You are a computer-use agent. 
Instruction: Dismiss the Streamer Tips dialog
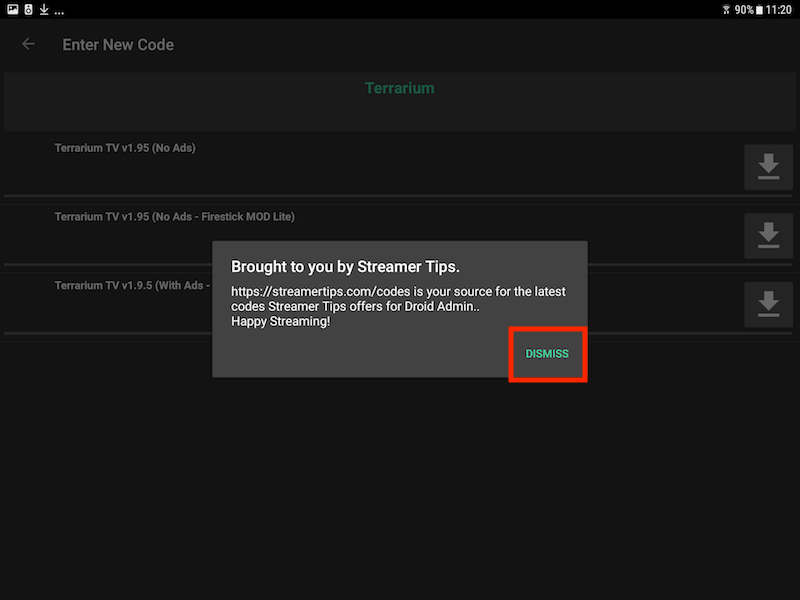click(547, 354)
